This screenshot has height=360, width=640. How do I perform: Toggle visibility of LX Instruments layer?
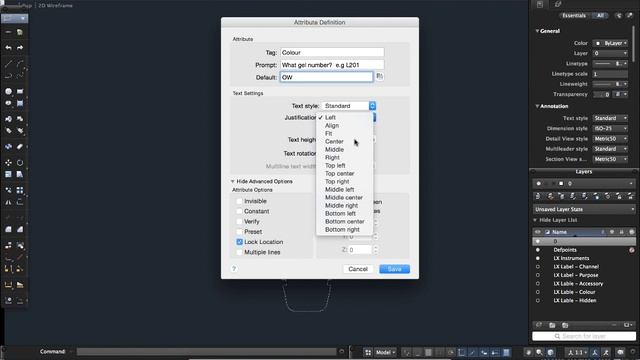coord(538,258)
